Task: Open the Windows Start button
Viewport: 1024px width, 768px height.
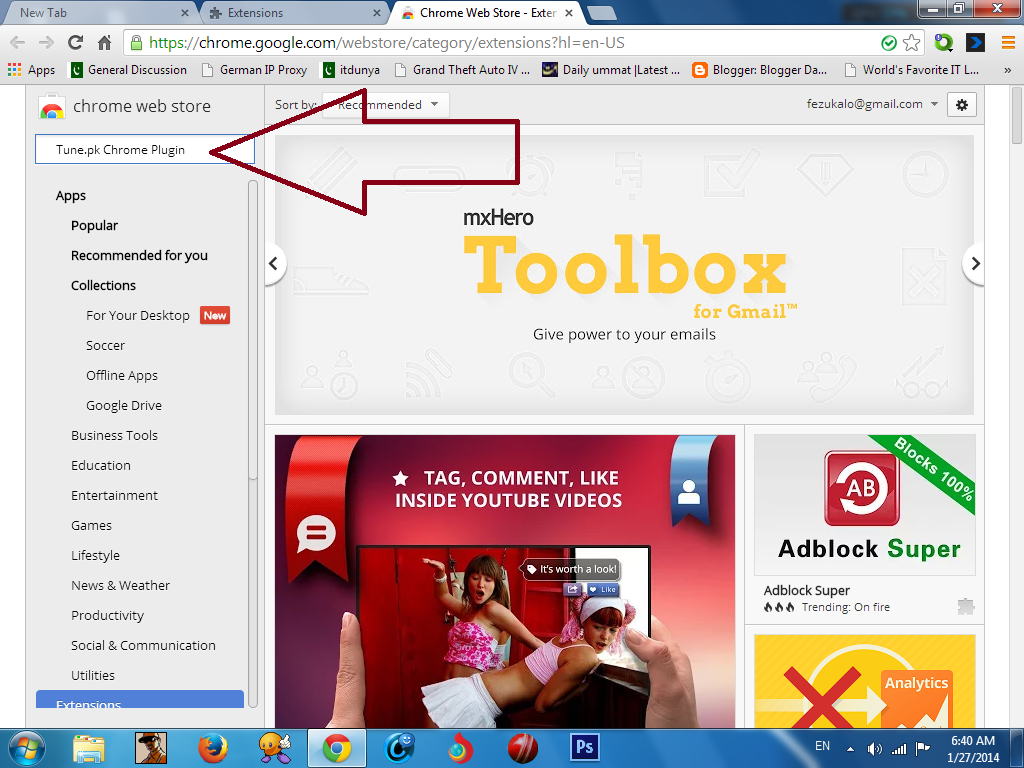Action: tap(27, 748)
